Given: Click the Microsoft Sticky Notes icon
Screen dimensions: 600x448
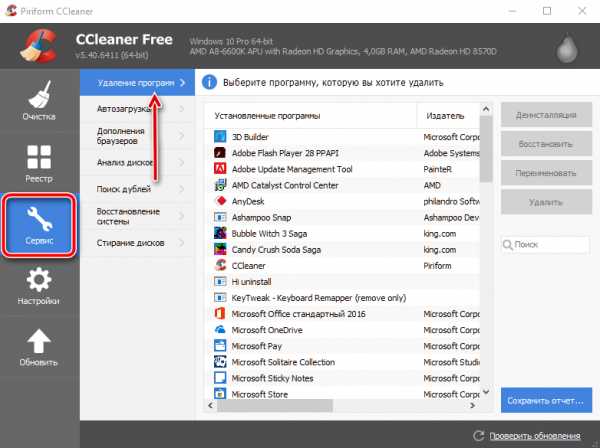Looking at the screenshot, I should (x=220, y=378).
